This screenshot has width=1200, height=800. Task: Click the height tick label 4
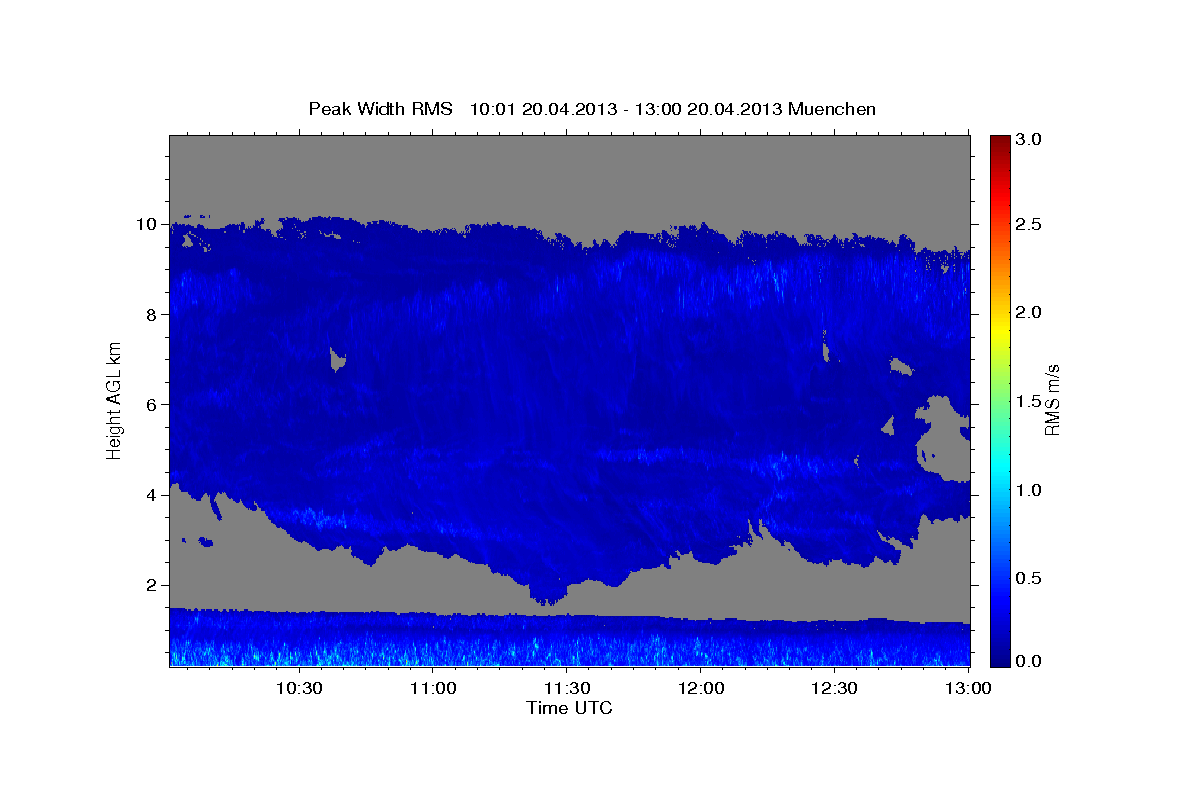152,495
